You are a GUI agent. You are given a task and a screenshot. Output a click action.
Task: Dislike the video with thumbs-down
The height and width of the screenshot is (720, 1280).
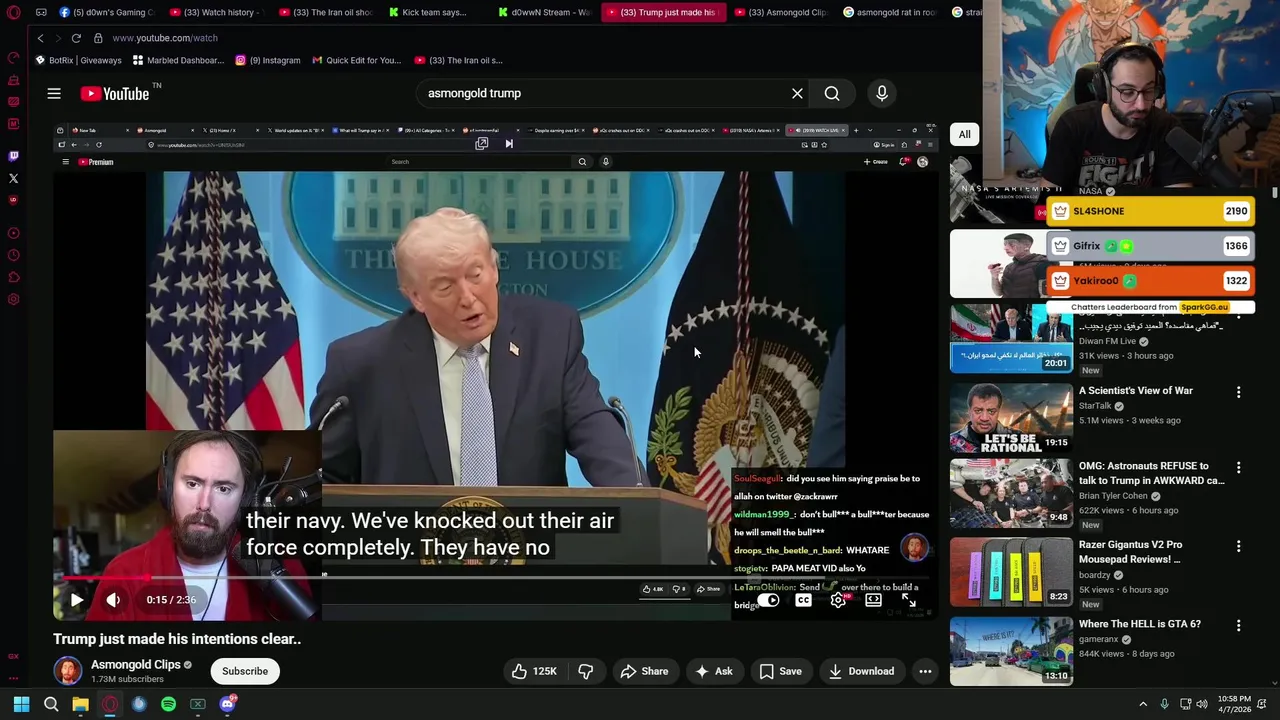click(x=586, y=671)
